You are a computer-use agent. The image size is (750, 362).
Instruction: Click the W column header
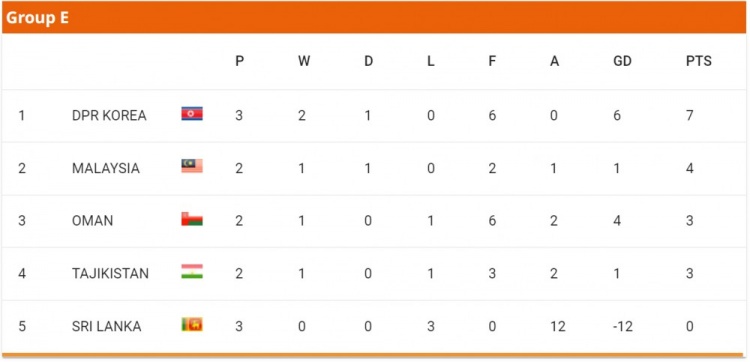coord(304,61)
